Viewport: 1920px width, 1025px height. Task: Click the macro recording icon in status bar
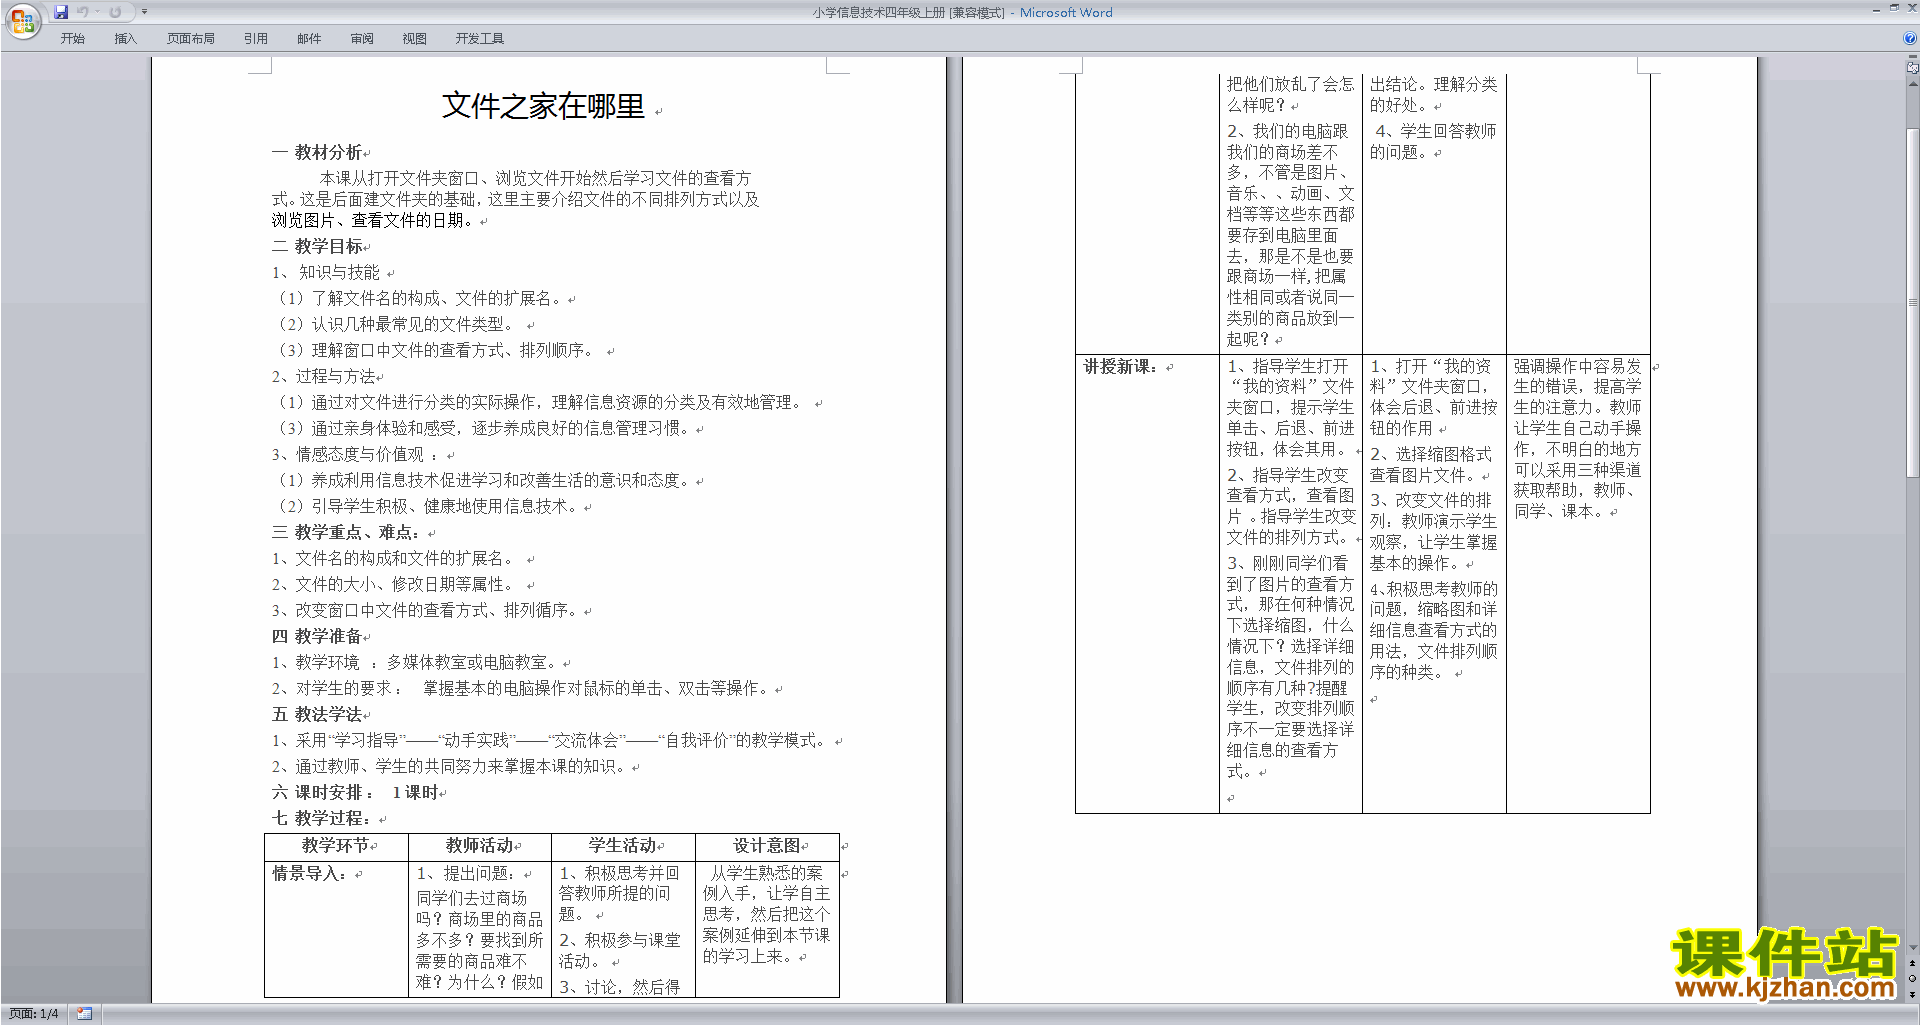pos(85,1014)
